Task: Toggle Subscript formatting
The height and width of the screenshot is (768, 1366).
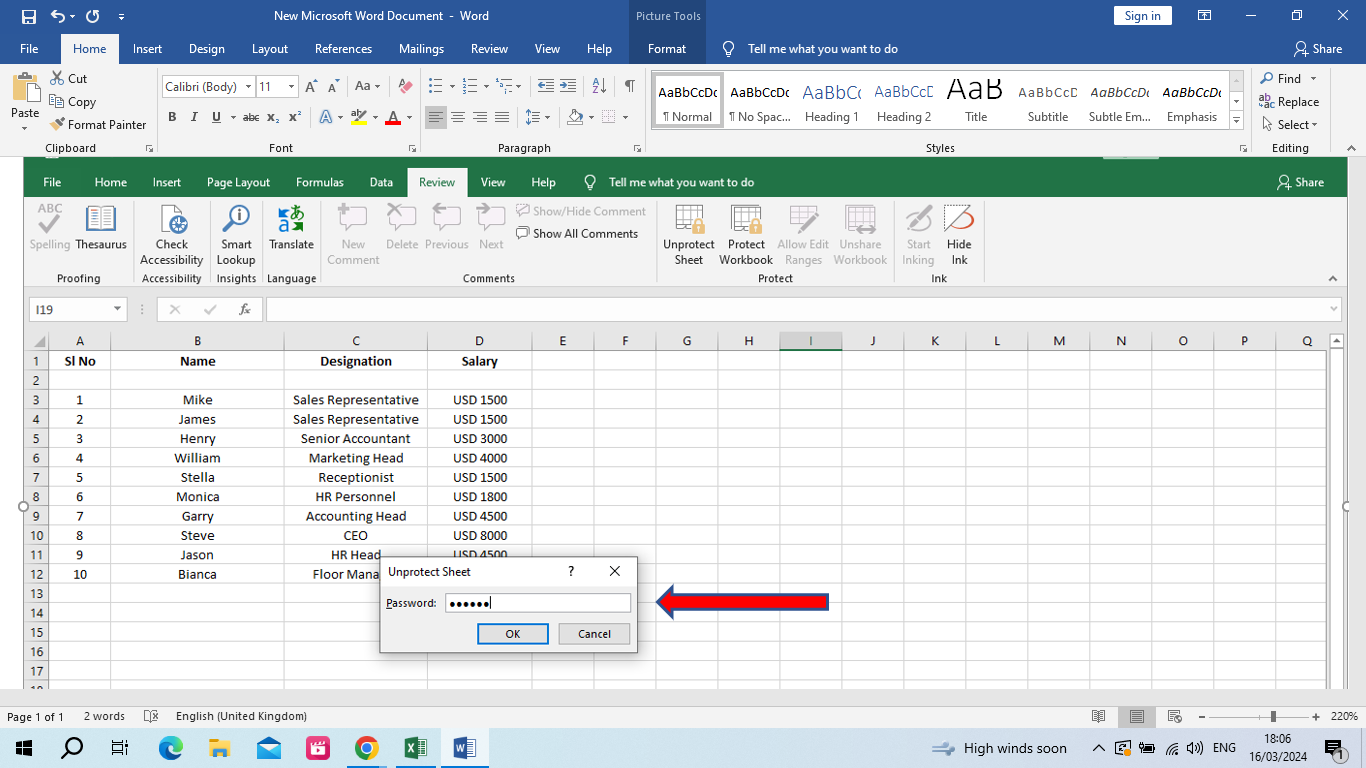Action: [274, 117]
